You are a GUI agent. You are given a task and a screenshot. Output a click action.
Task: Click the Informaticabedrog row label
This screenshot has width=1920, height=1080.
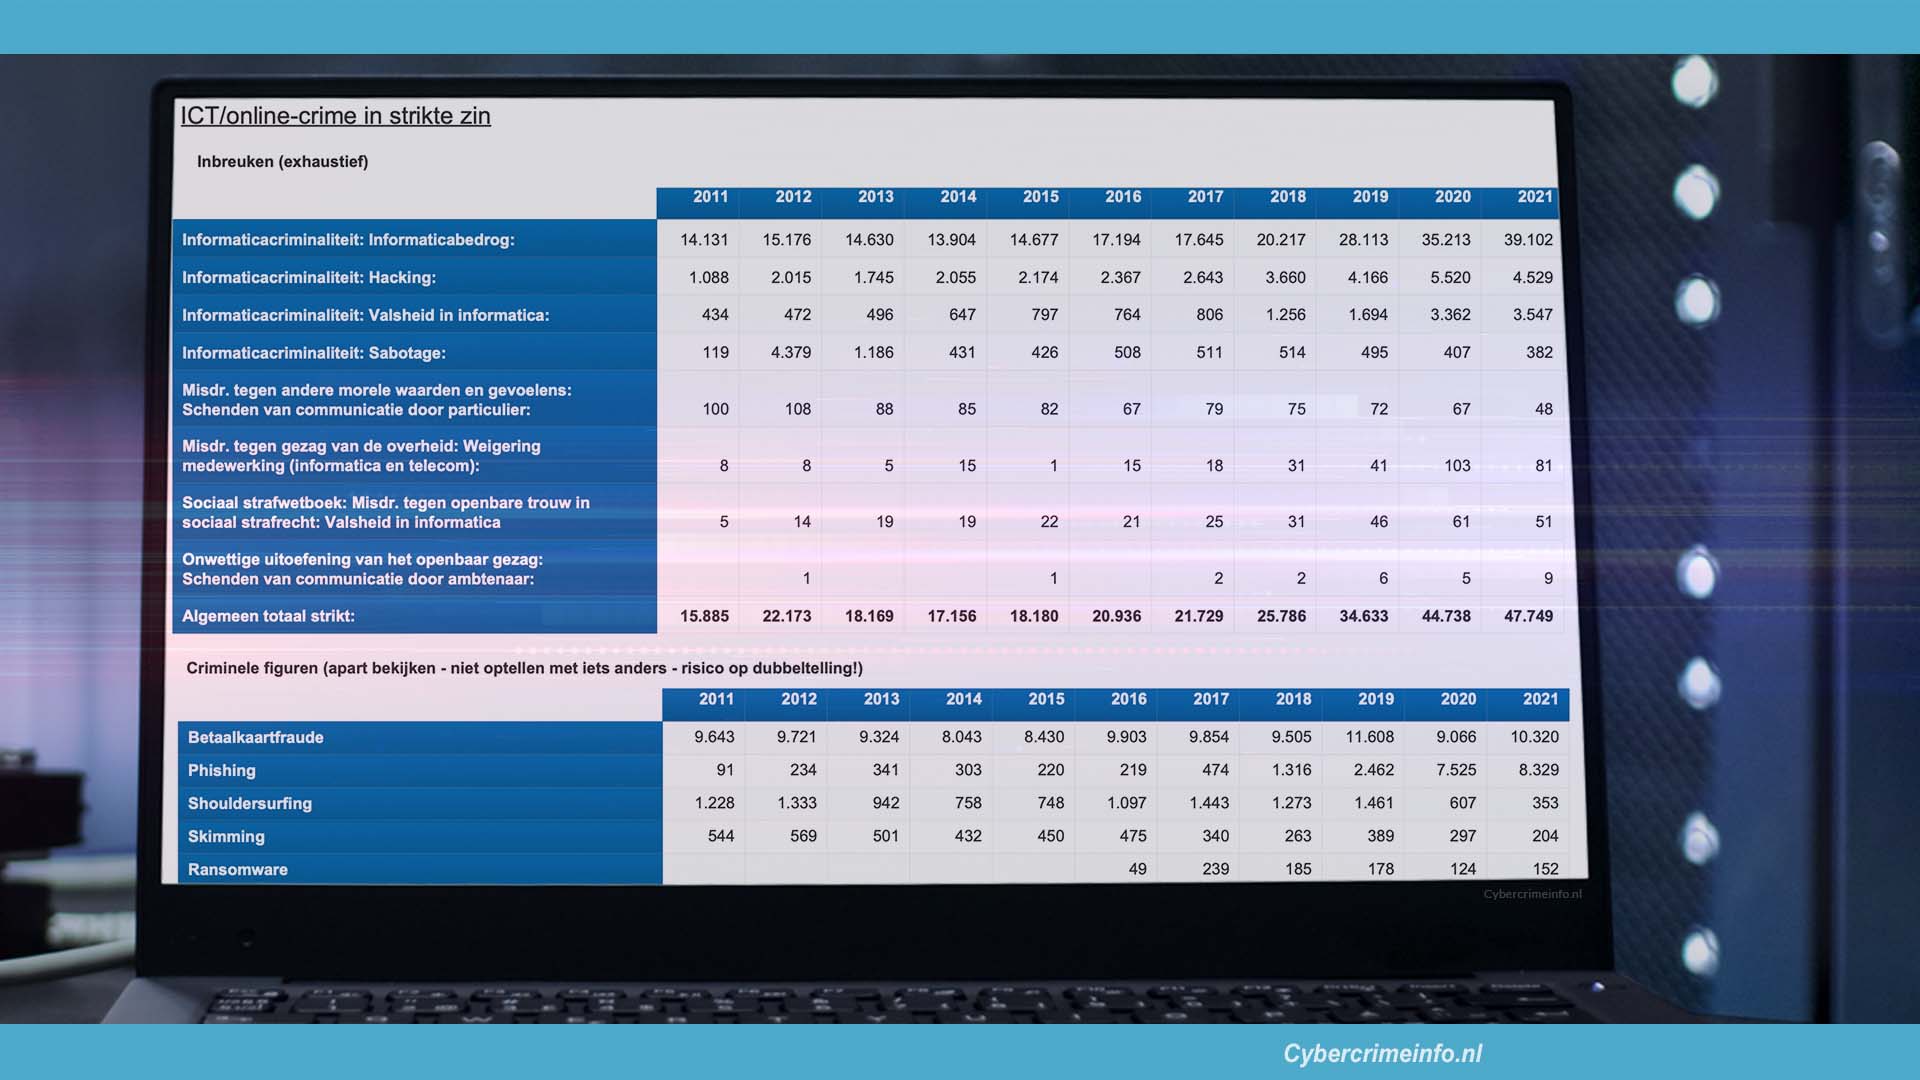point(348,240)
